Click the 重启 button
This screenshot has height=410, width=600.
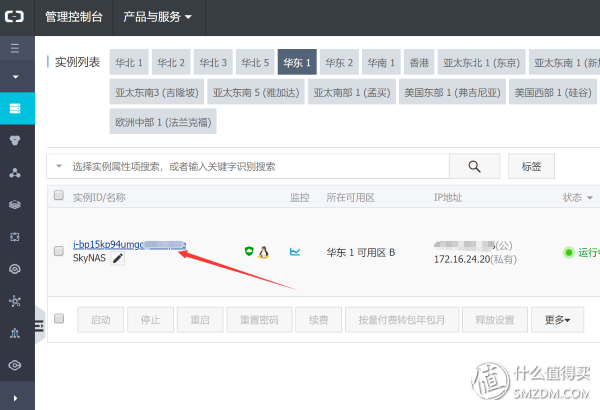pyautogui.click(x=200, y=320)
